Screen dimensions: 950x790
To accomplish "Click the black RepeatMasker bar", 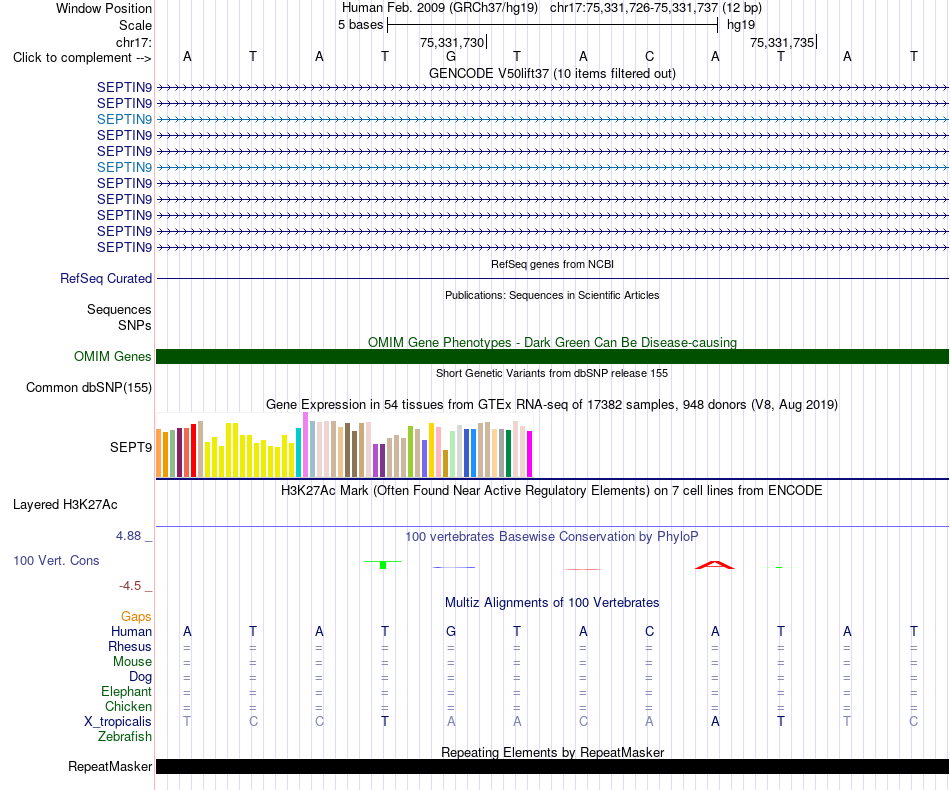I will coord(552,766).
